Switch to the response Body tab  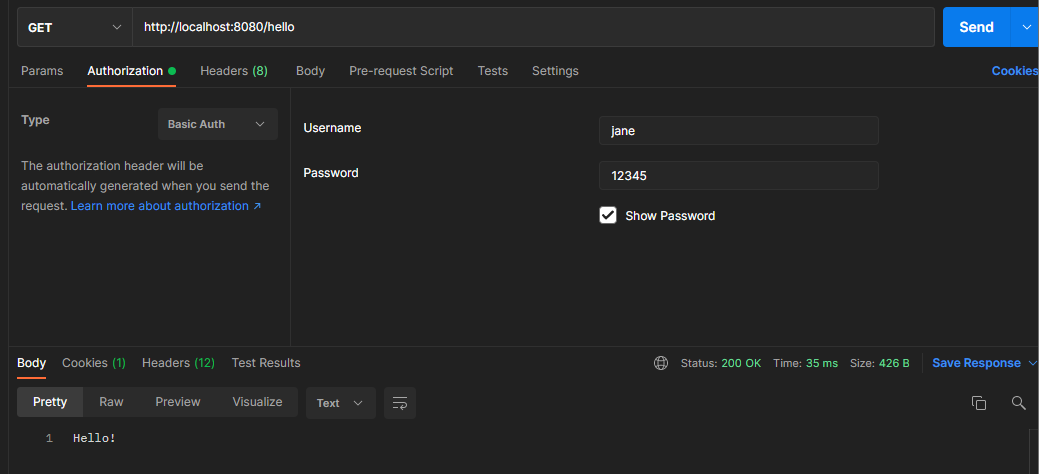32,363
